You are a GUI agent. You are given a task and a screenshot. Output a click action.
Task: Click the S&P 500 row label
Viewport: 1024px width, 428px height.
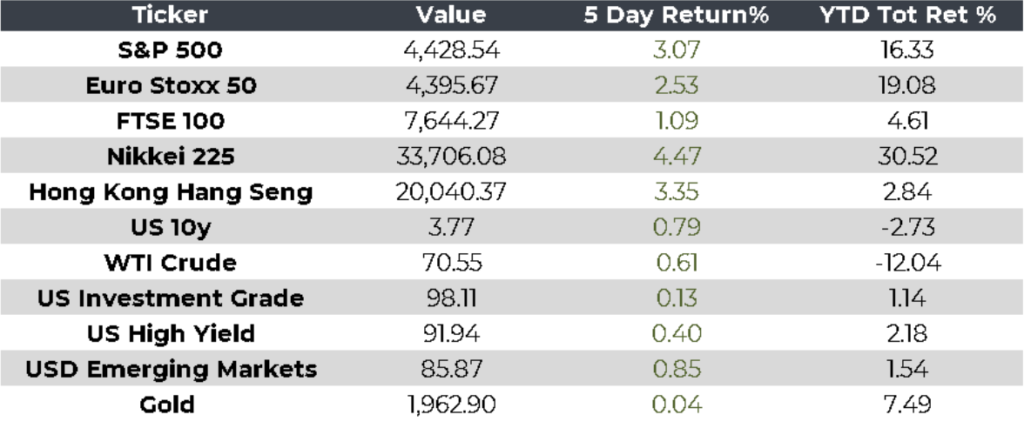tap(171, 48)
